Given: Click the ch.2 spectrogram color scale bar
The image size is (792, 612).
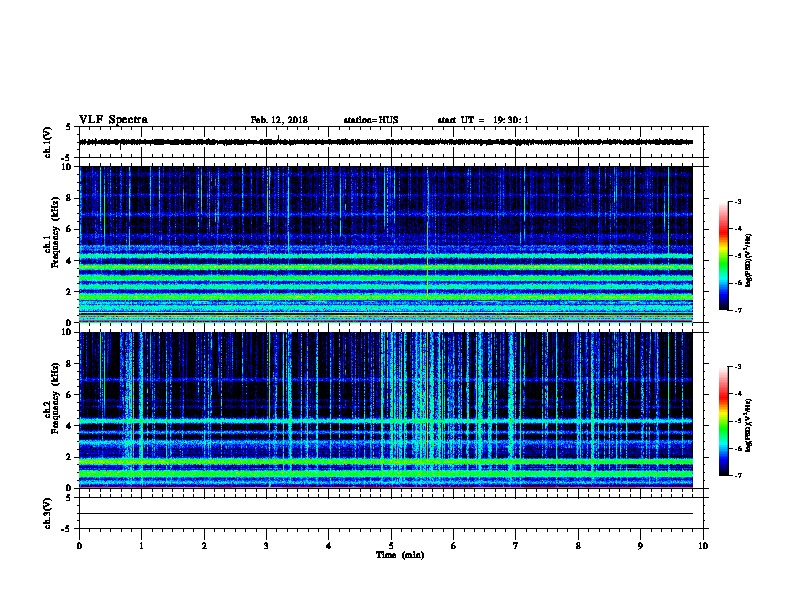Looking at the screenshot, I should point(724,421).
